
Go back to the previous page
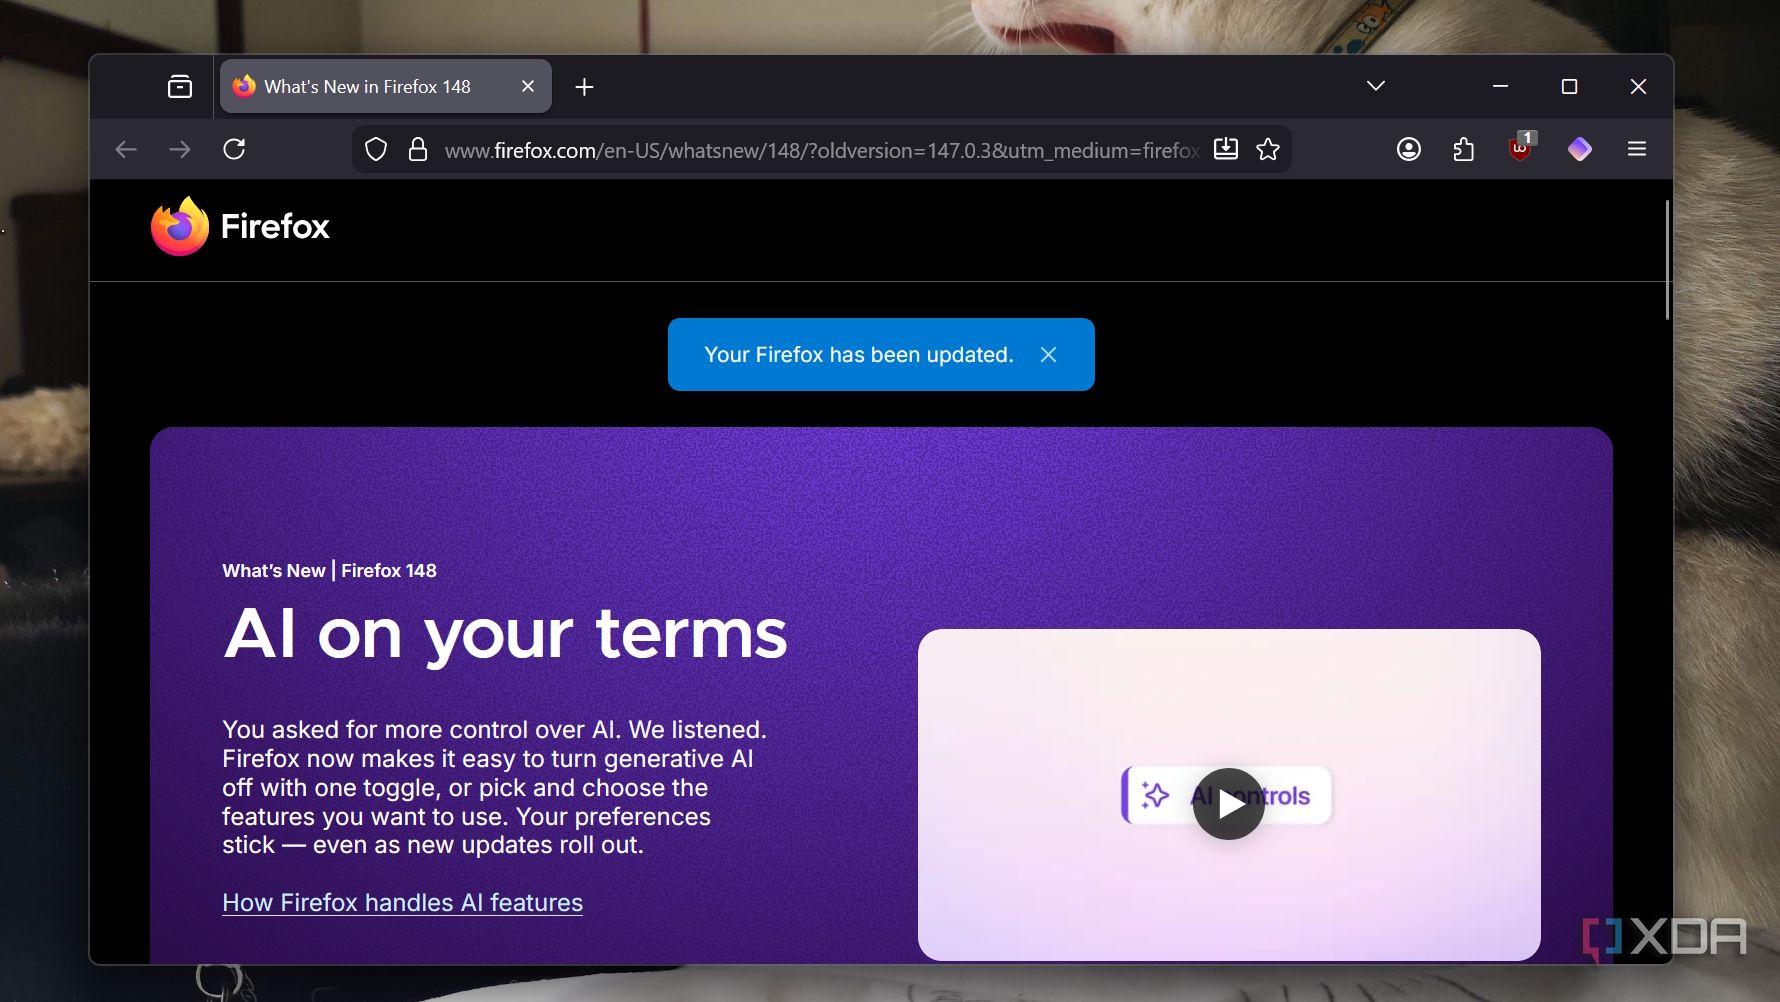coord(126,150)
